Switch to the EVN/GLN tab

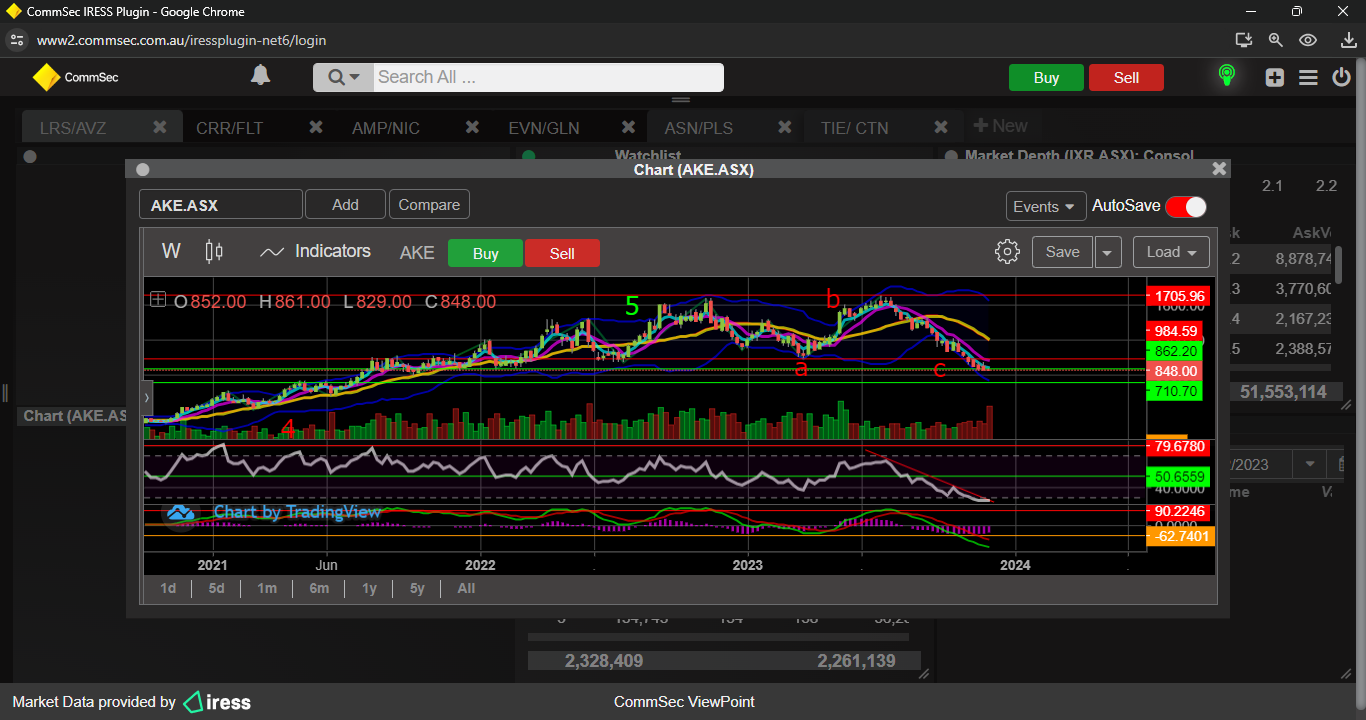[x=543, y=128]
